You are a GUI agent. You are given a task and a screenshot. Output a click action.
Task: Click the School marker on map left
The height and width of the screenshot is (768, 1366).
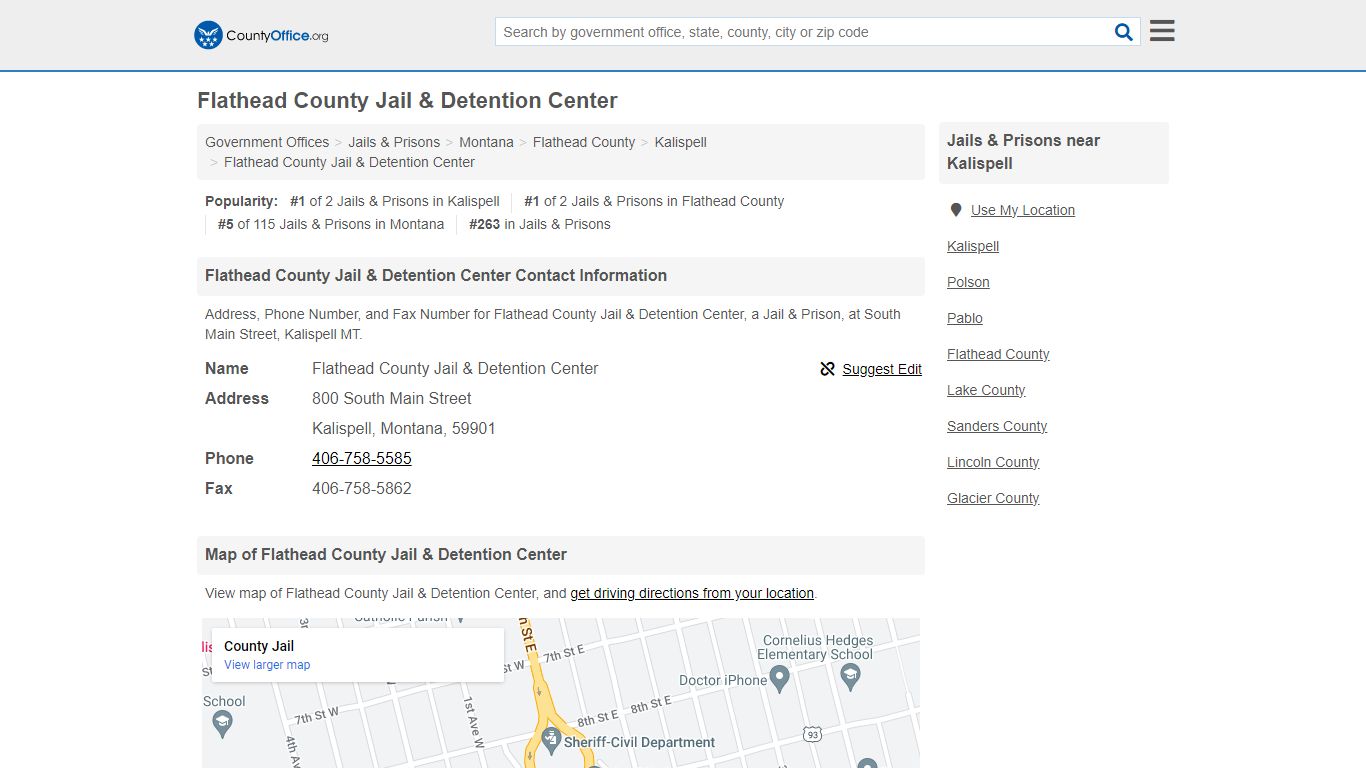[x=223, y=725]
